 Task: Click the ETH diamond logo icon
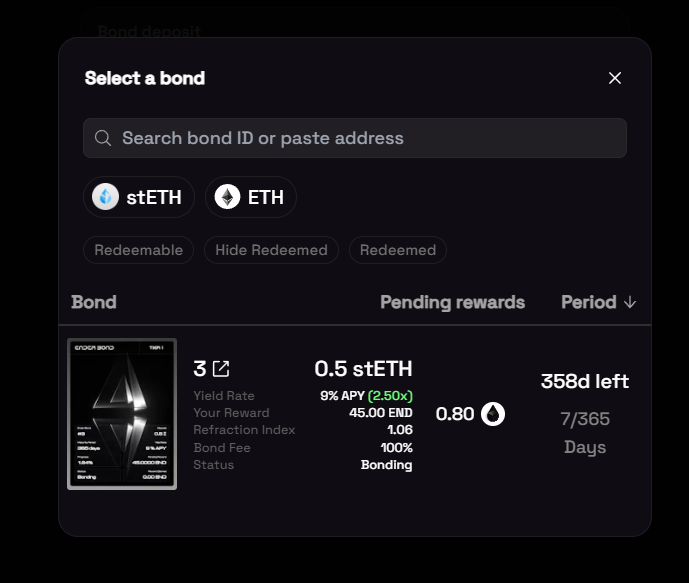click(227, 197)
